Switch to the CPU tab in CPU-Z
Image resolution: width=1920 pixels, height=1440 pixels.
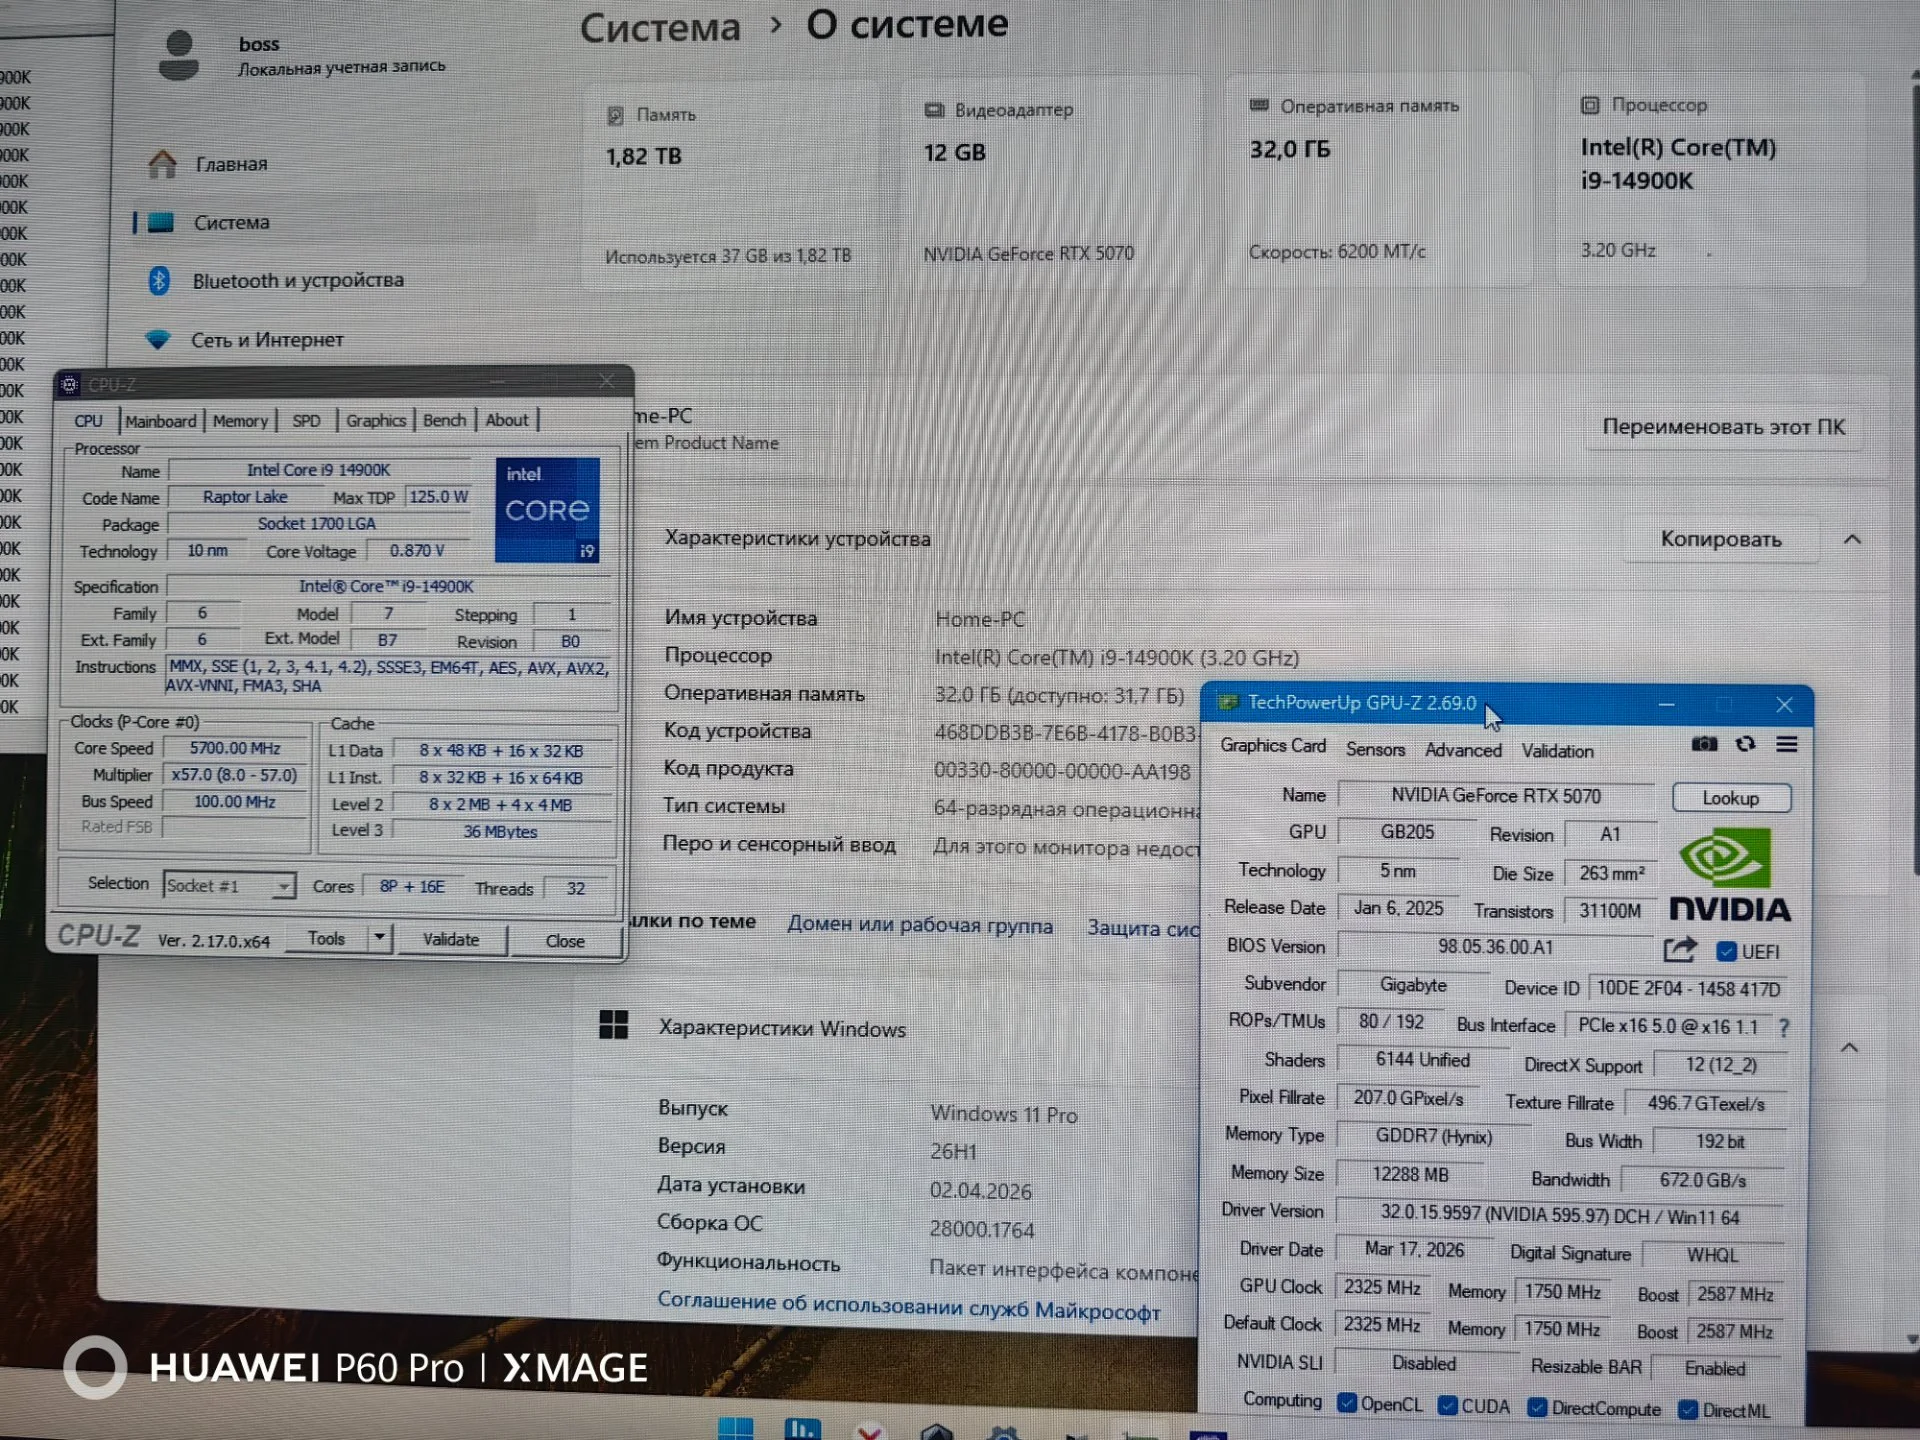[88, 421]
